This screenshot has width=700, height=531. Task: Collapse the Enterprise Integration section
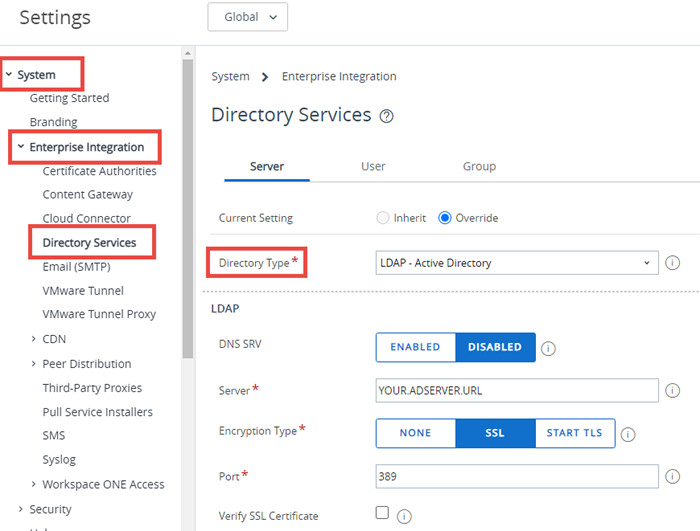click(21, 146)
